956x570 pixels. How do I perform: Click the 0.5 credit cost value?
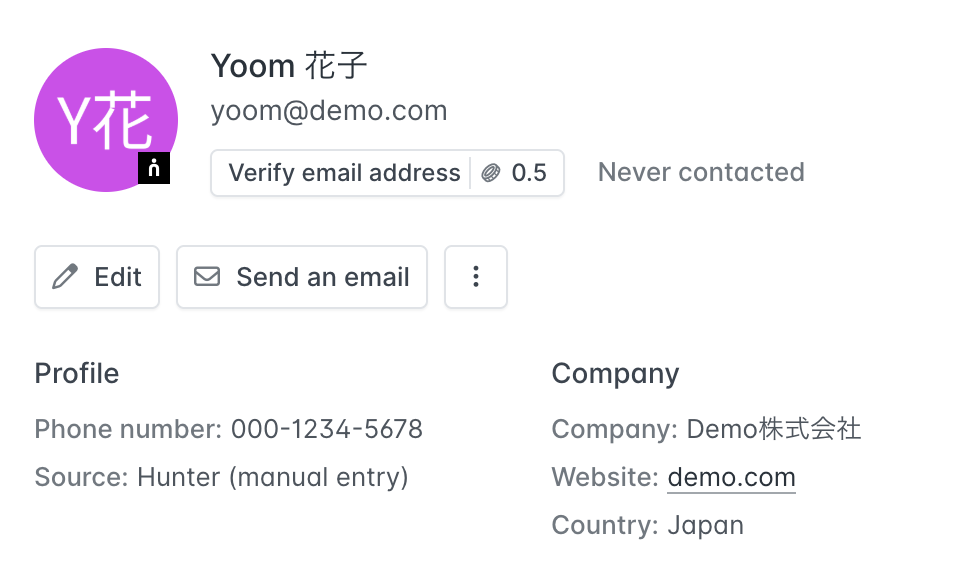click(x=529, y=173)
